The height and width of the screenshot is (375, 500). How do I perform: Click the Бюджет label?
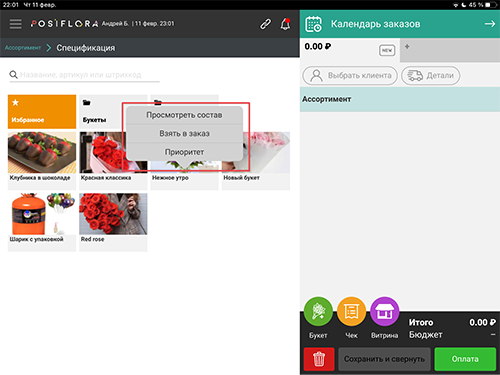point(426,335)
